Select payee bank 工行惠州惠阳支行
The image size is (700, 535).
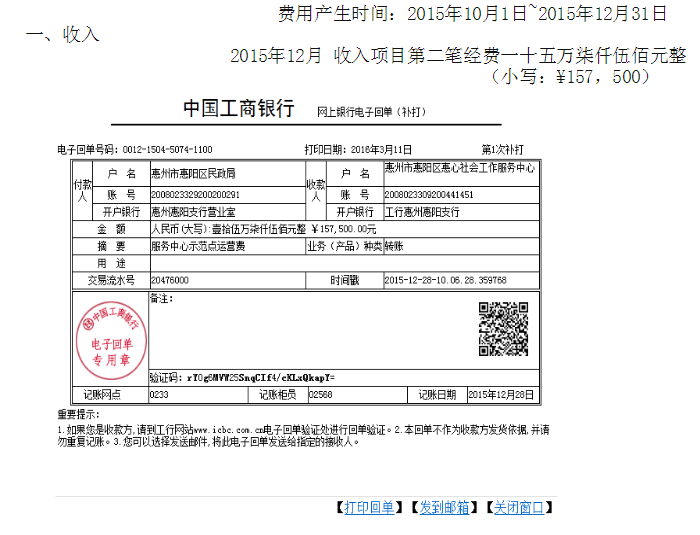click(x=422, y=212)
